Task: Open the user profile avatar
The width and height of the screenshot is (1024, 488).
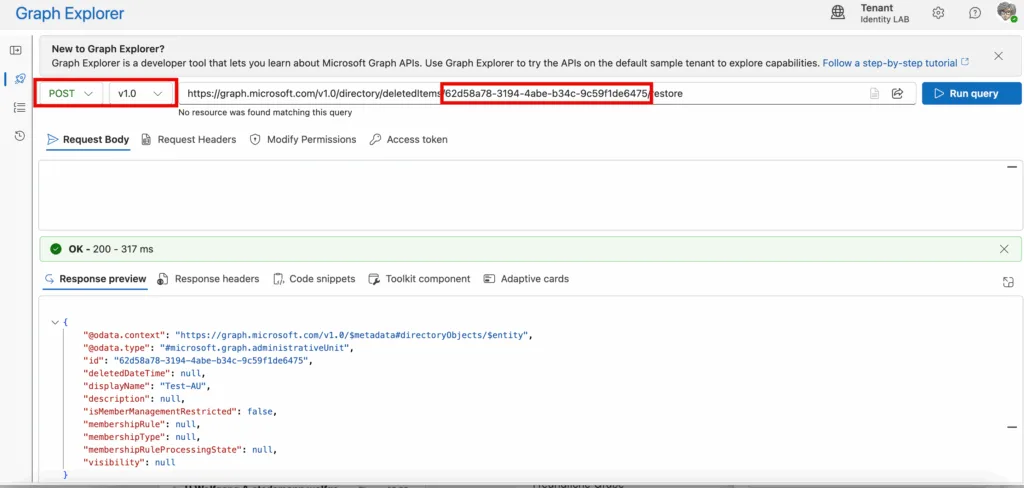Action: (1006, 12)
